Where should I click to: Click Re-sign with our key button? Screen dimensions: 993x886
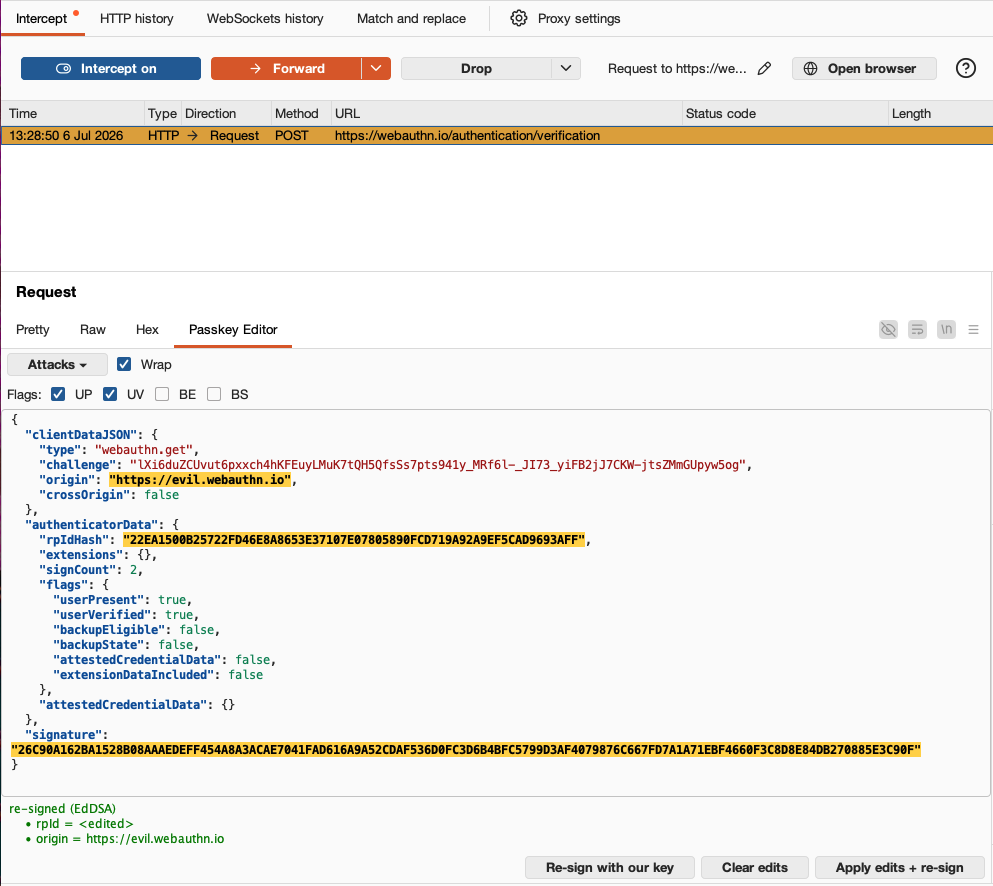click(610, 867)
